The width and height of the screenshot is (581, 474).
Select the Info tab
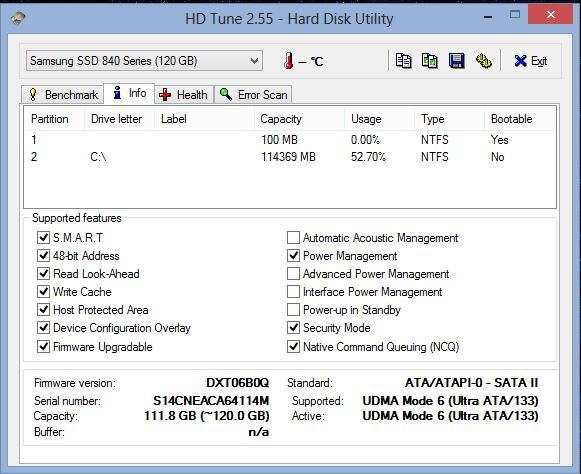point(129,93)
